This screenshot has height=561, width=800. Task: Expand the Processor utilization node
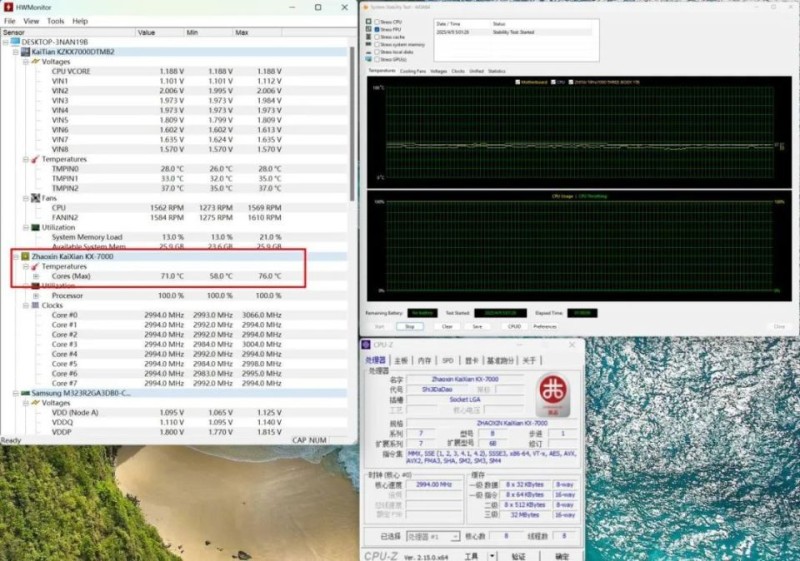tap(36, 295)
